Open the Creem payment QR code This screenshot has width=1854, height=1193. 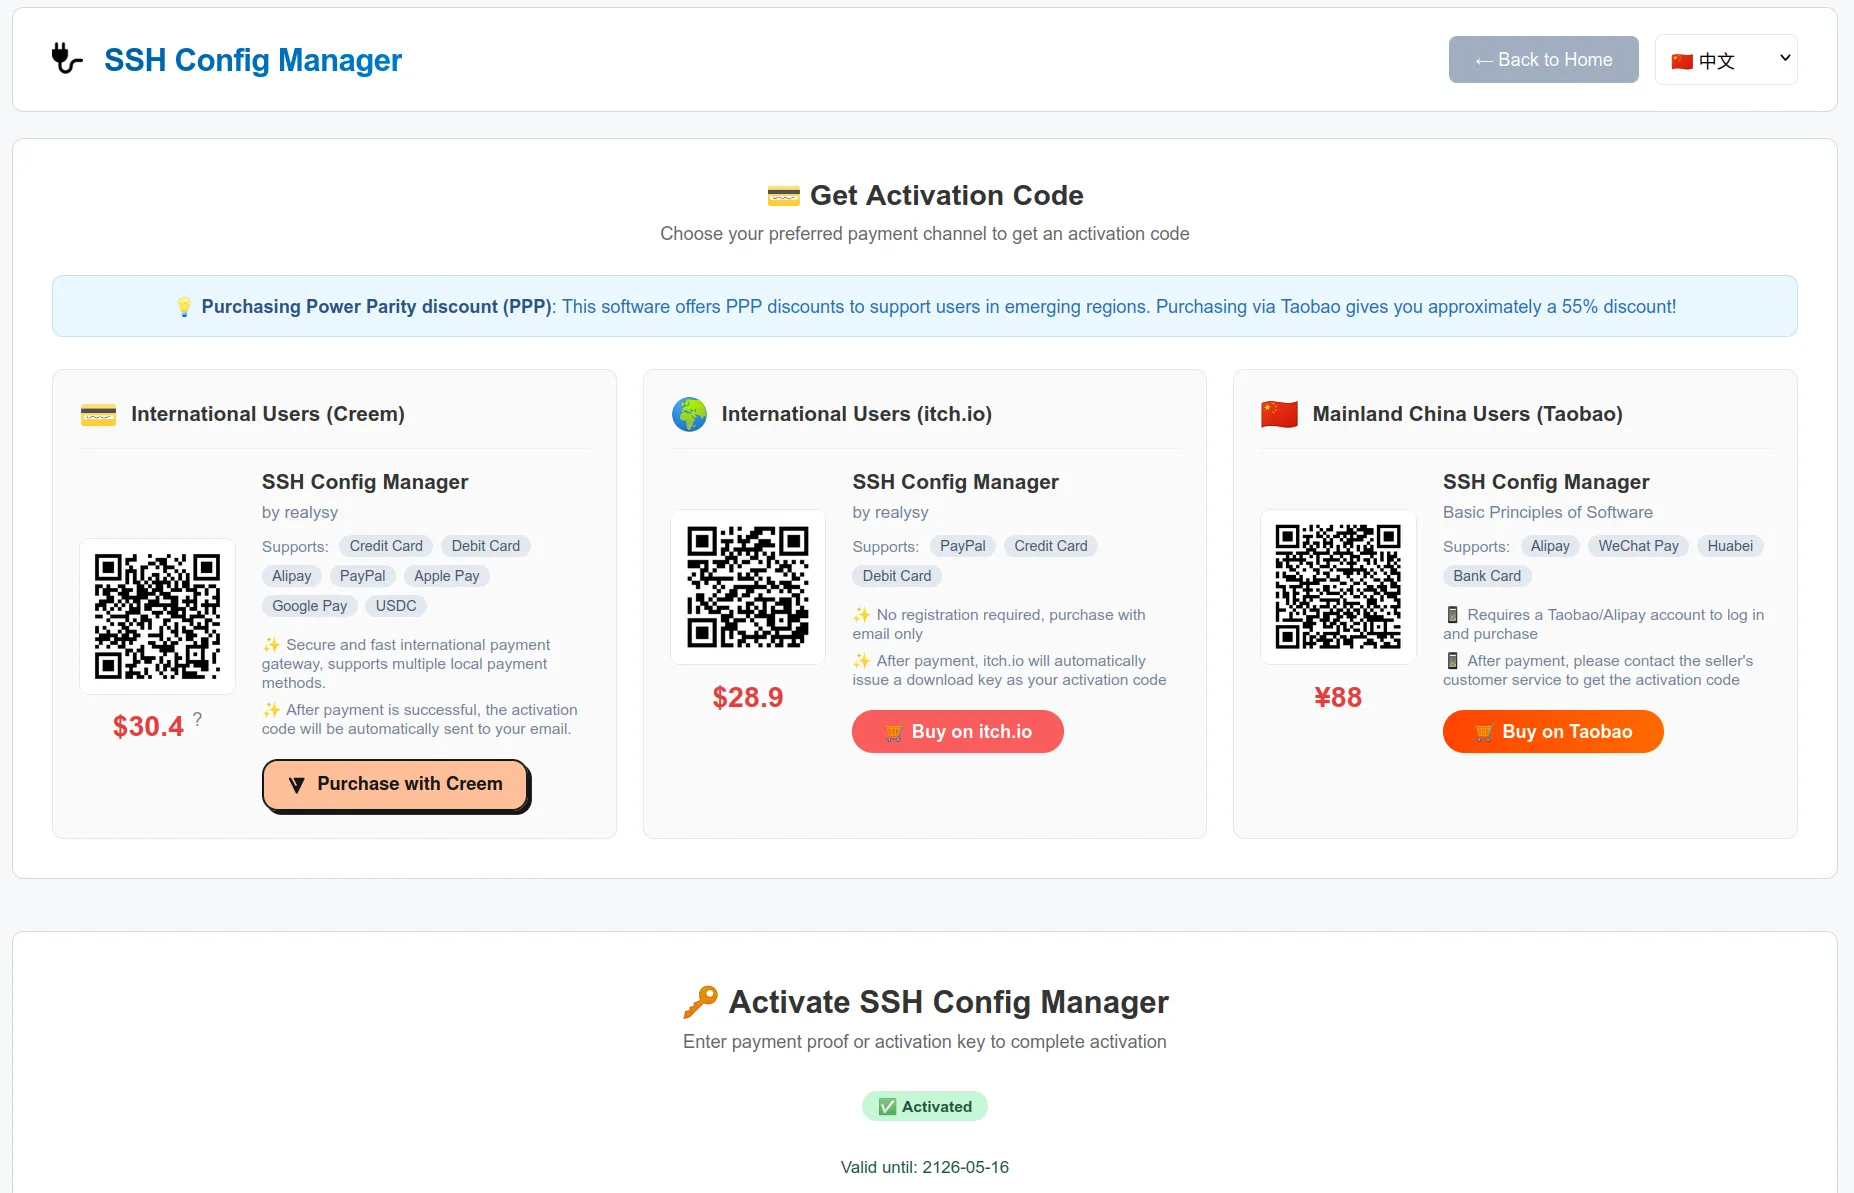157,616
